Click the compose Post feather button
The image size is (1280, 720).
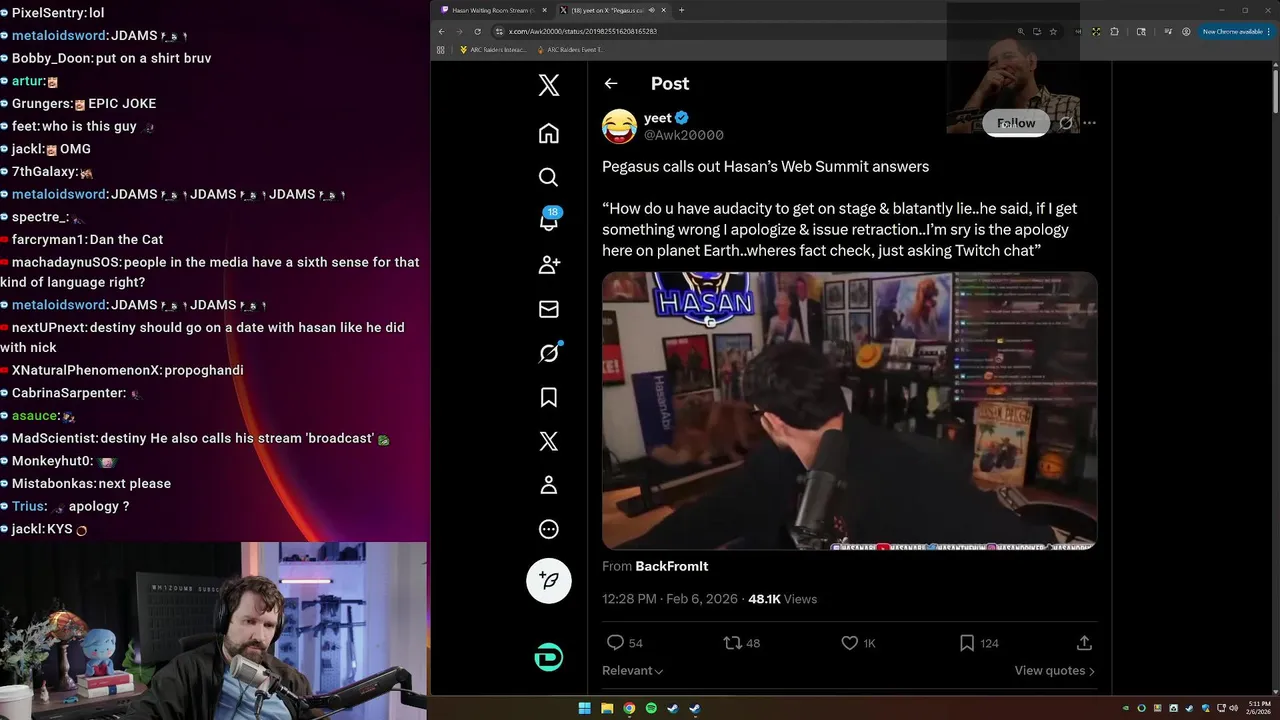(549, 580)
